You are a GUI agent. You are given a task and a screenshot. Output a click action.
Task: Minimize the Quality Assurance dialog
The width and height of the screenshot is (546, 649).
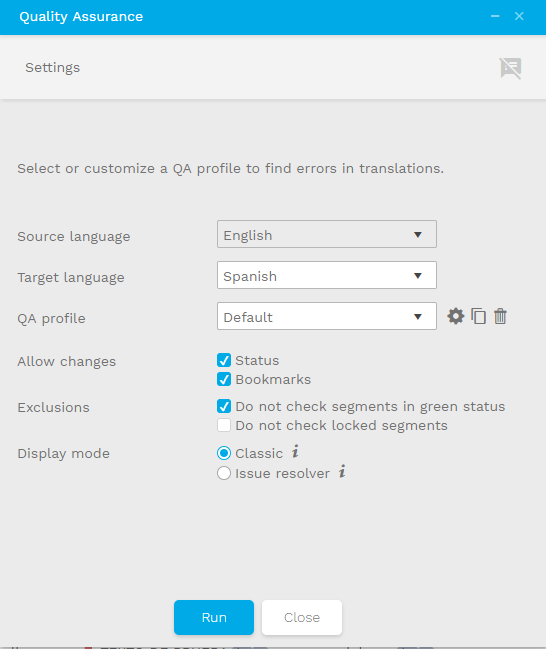495,16
